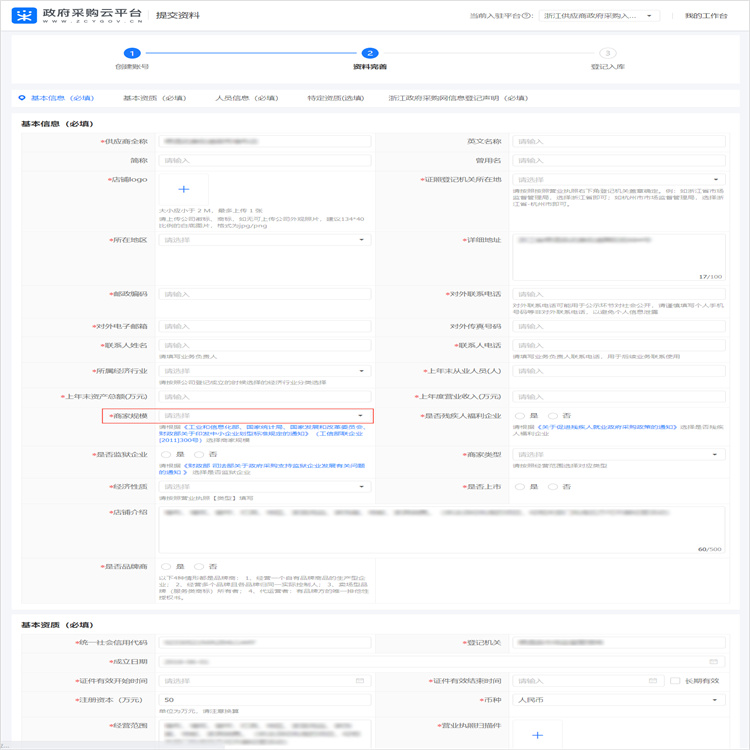Viewport: 750px width, 750px height.
Task: Open the 商家规模 dropdown
Action: click(x=265, y=416)
